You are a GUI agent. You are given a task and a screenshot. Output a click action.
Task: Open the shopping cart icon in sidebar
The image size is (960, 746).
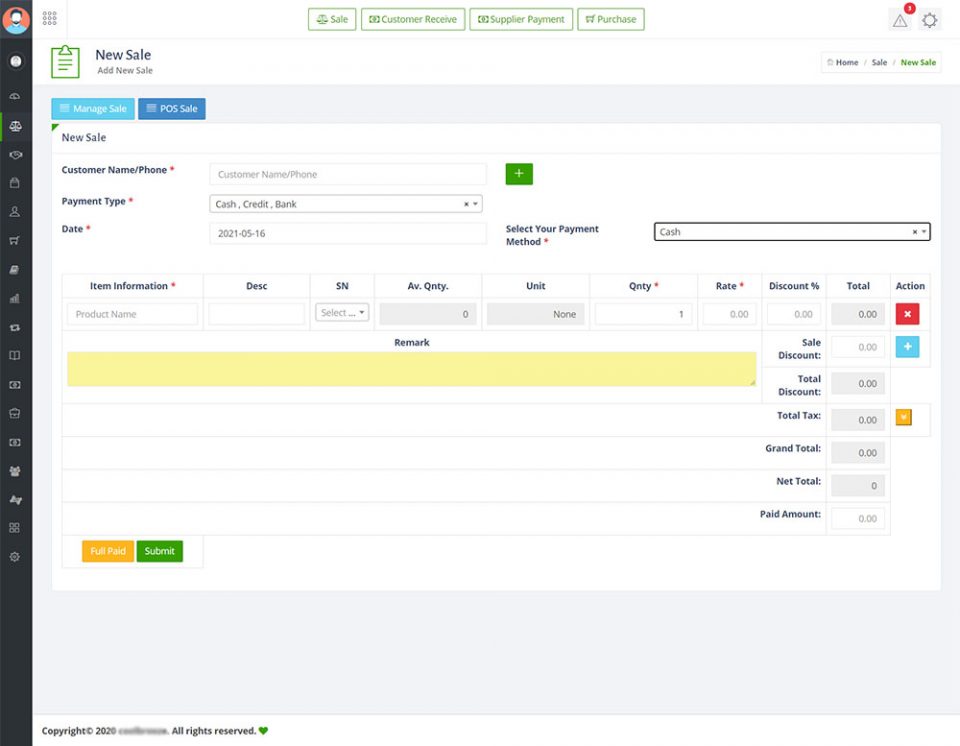click(15, 241)
